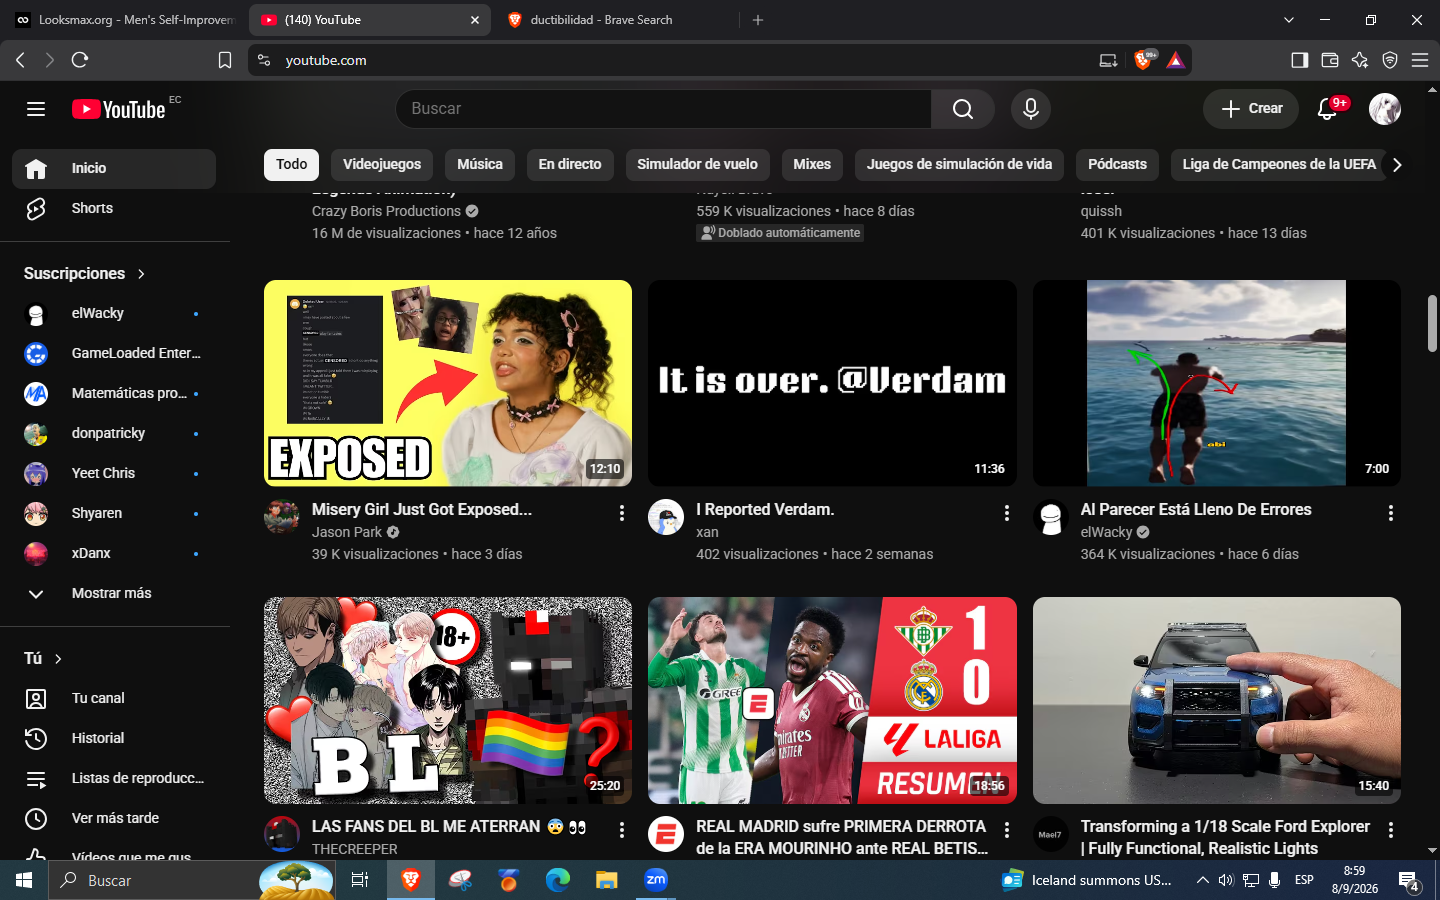Open the LaLiga Resumen thumbnail
The image size is (1440, 900).
832,700
